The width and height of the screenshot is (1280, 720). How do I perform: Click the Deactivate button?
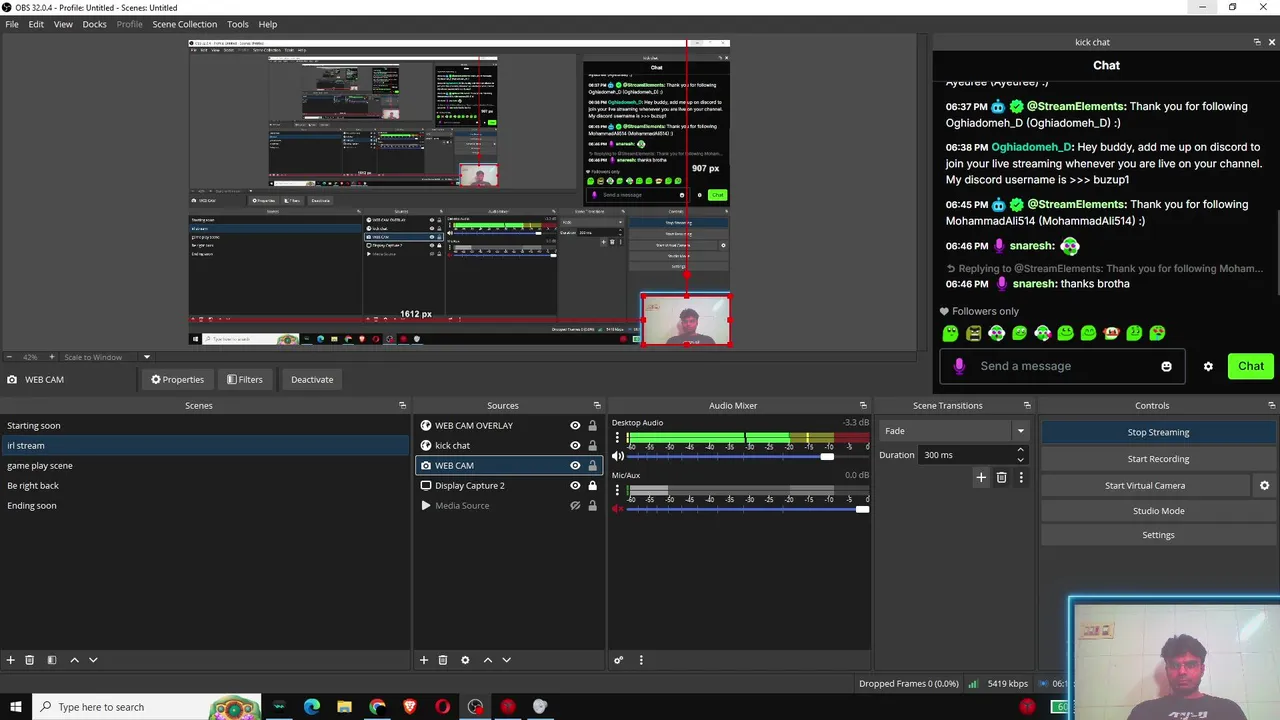point(312,379)
